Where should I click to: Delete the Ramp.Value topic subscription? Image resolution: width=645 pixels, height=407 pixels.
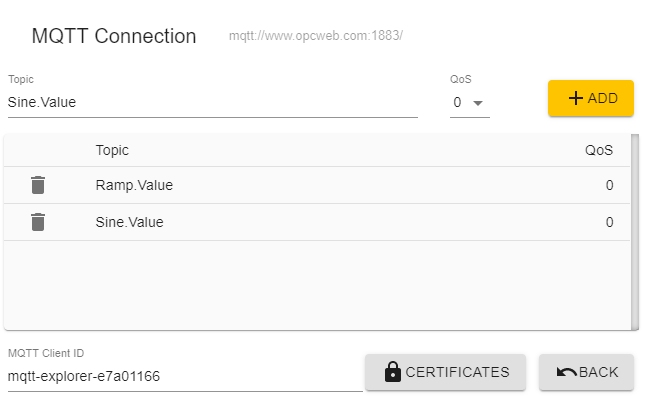click(x=38, y=185)
